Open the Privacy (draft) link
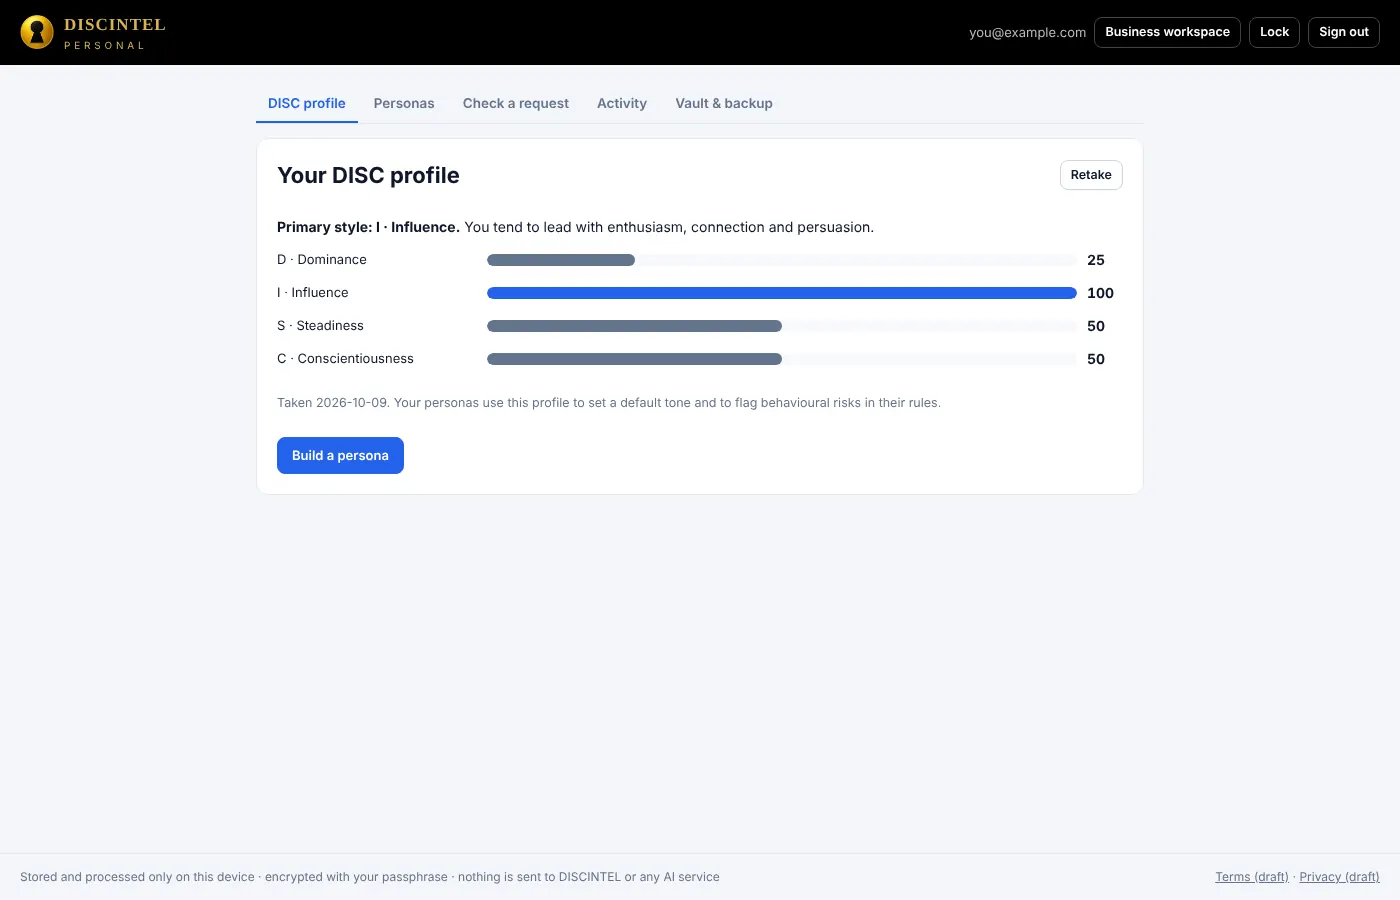The width and height of the screenshot is (1400, 900). click(1339, 877)
